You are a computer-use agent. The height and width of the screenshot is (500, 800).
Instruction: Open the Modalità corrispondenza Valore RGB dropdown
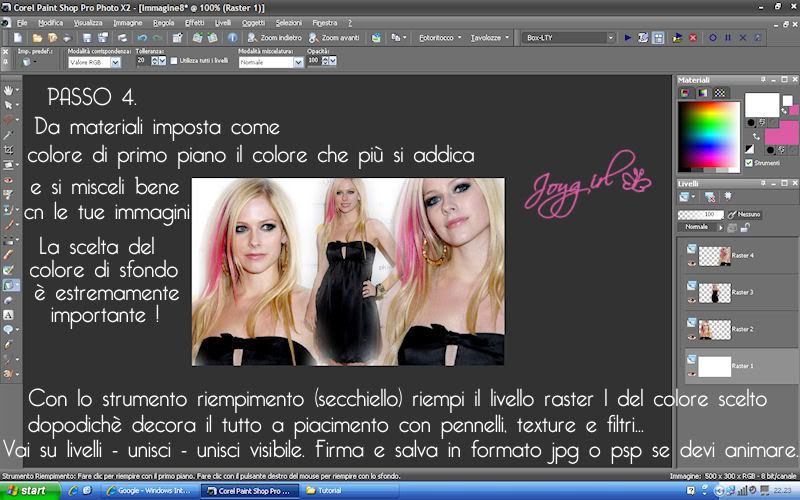pos(115,62)
